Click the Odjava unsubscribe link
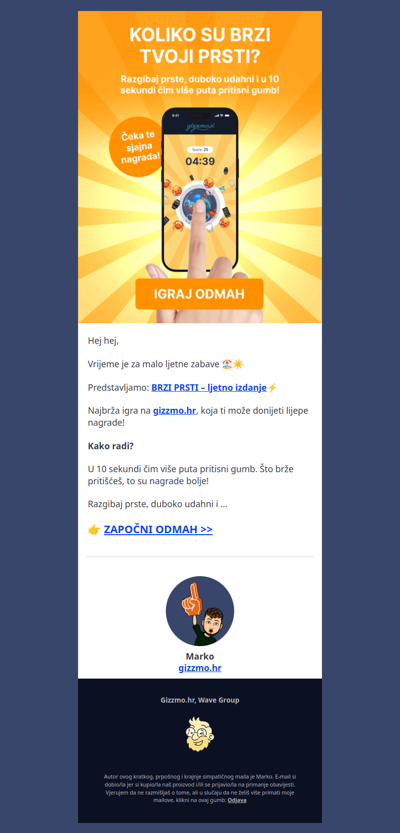This screenshot has width=400, height=833. (237, 801)
